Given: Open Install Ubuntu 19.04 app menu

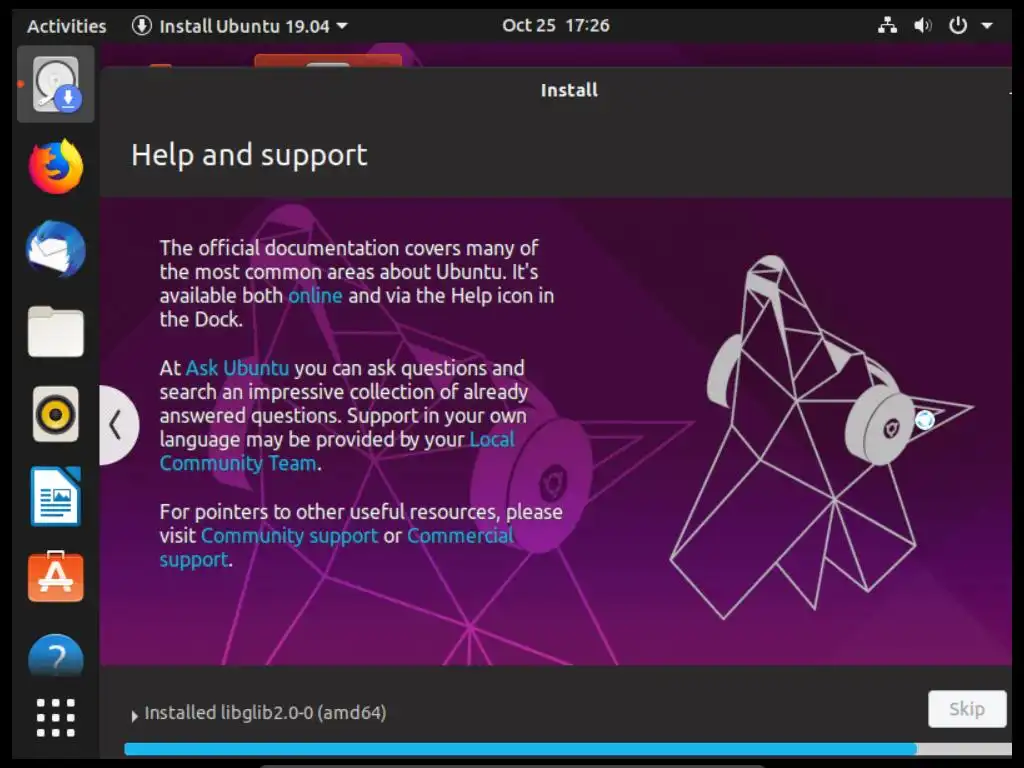Looking at the screenshot, I should (240, 26).
